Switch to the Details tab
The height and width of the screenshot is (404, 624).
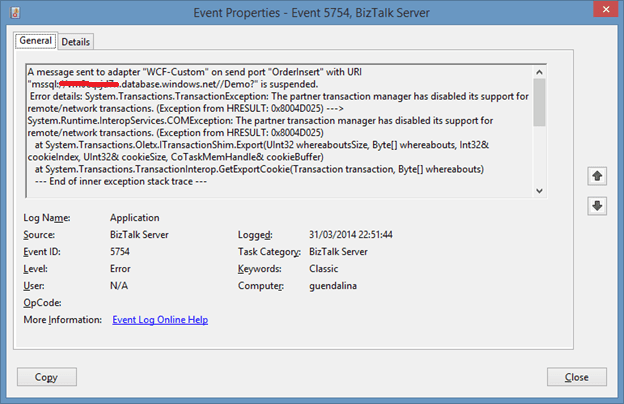[76, 42]
